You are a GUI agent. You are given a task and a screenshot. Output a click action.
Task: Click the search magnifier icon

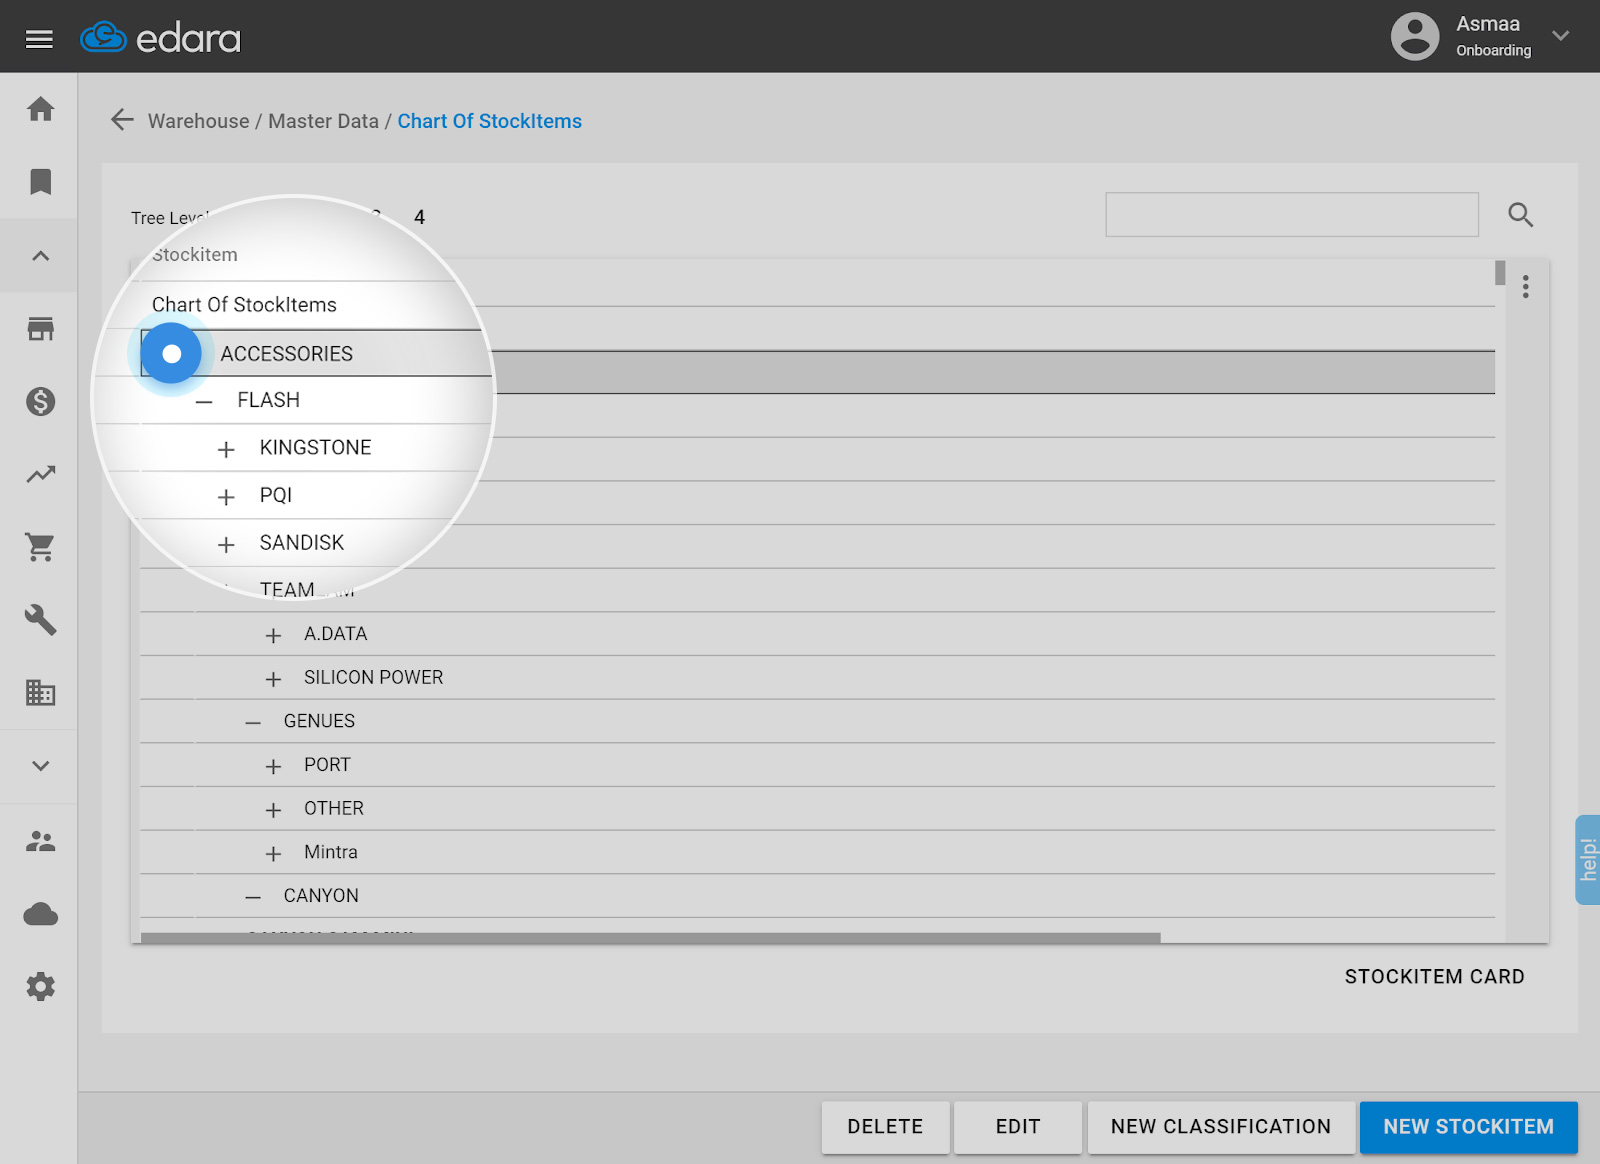coord(1520,215)
